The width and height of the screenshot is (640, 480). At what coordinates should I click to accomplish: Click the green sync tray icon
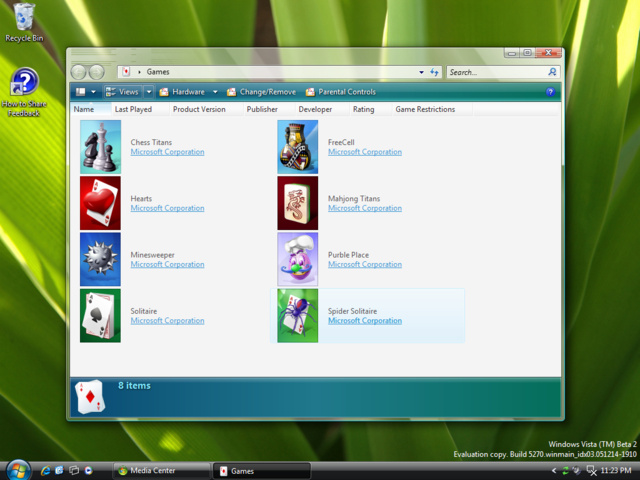point(565,471)
